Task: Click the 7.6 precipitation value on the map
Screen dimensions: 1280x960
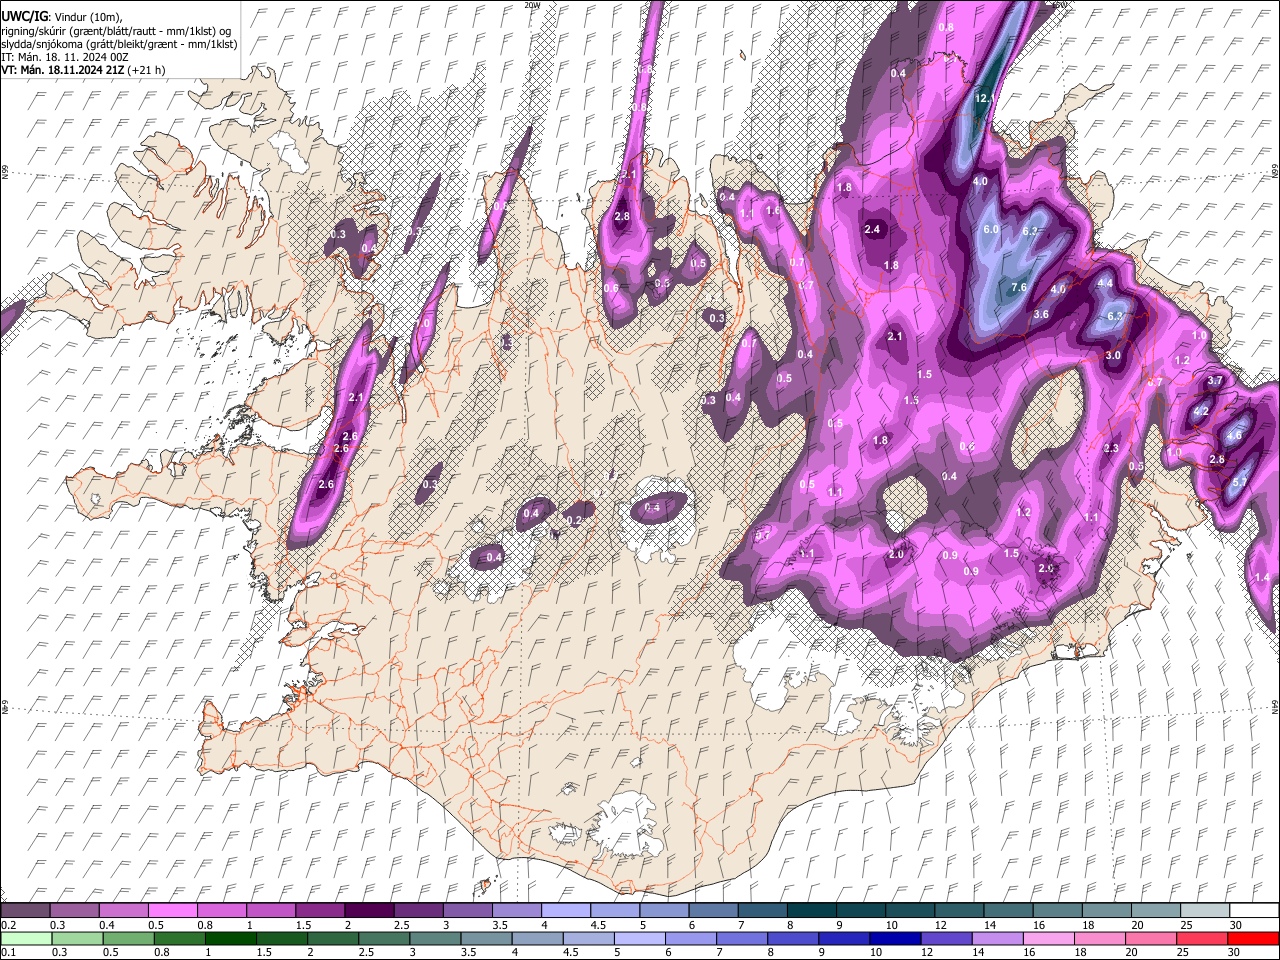Action: pos(1019,287)
